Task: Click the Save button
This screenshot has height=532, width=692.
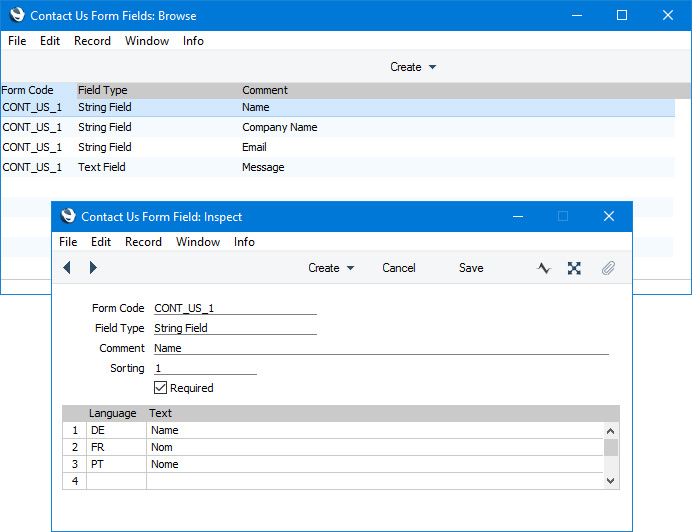Action: [x=471, y=268]
